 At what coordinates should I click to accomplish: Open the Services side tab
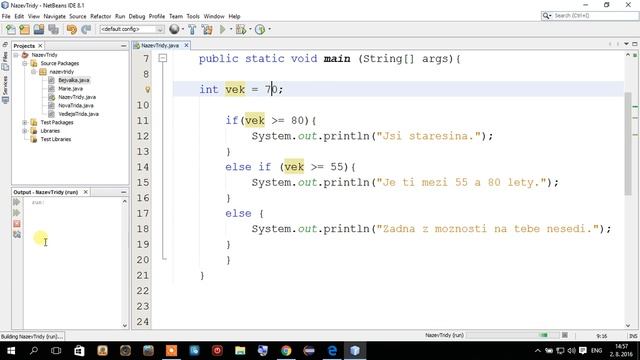tap(5, 89)
